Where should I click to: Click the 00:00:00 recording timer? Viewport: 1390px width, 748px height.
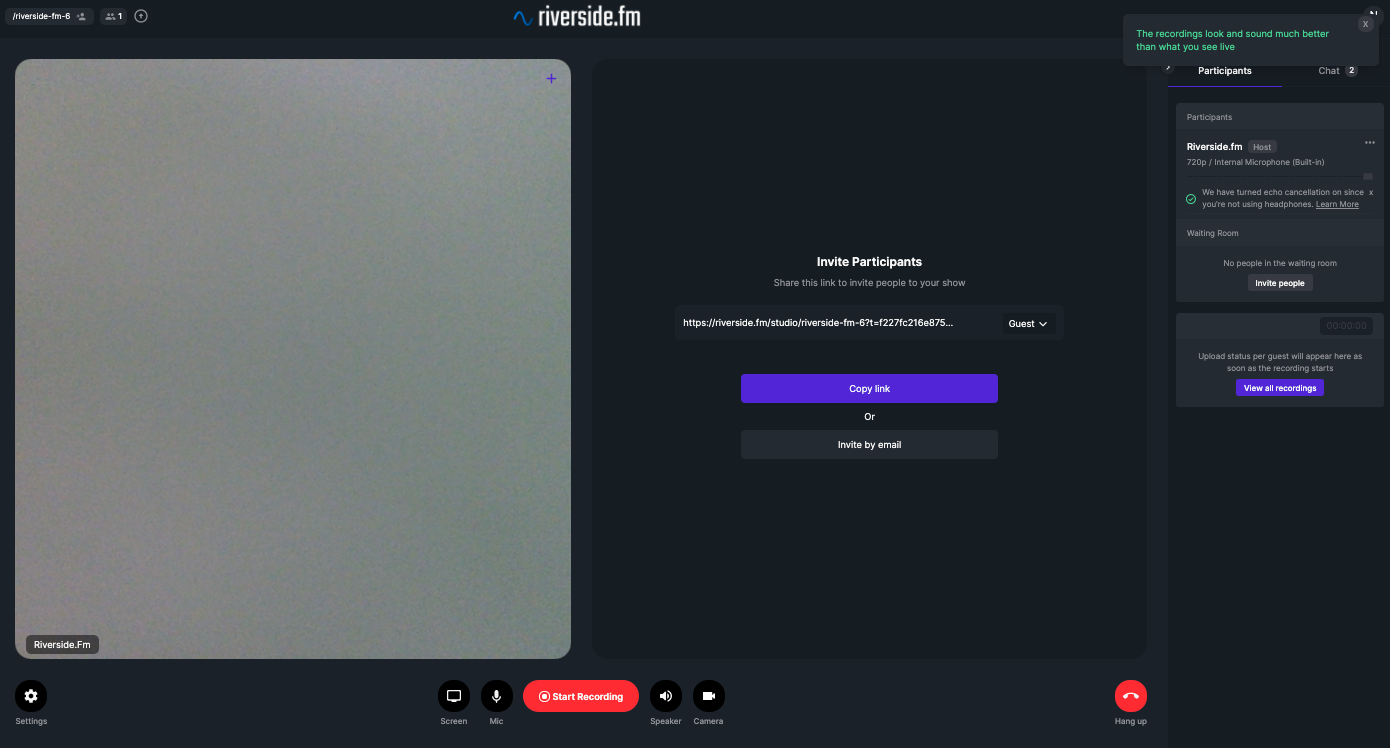1347,326
